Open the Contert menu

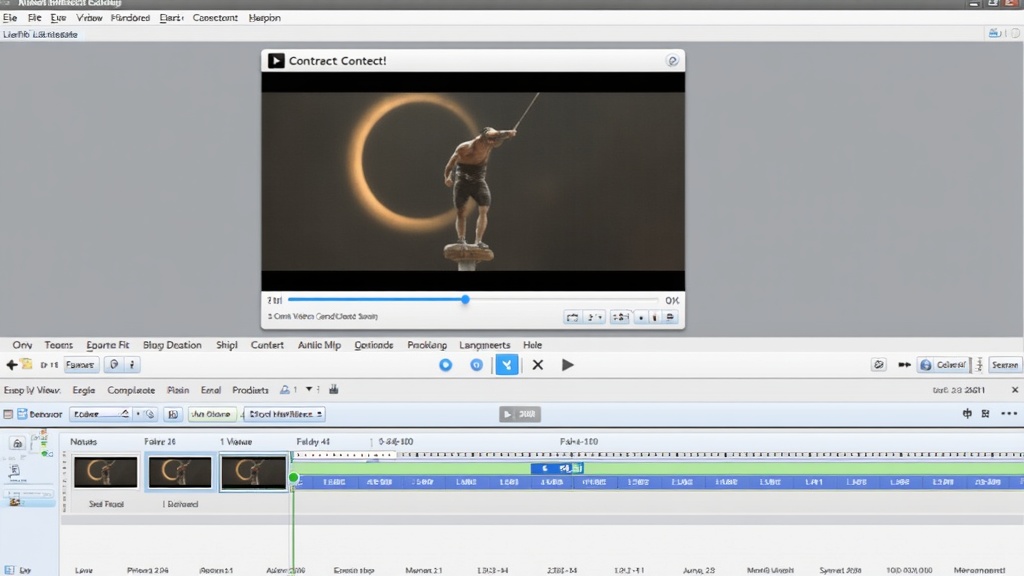pyautogui.click(x=267, y=345)
